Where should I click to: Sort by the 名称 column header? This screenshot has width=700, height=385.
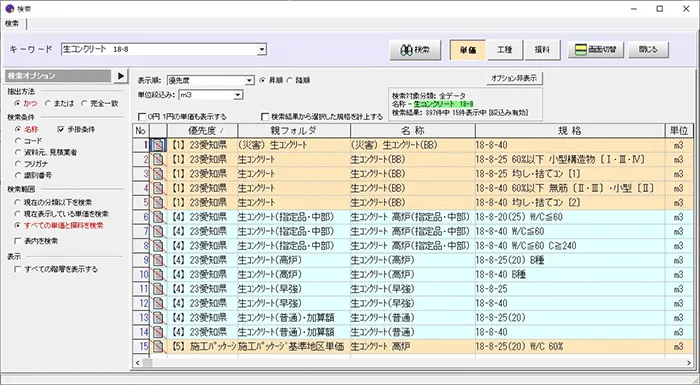(x=413, y=131)
